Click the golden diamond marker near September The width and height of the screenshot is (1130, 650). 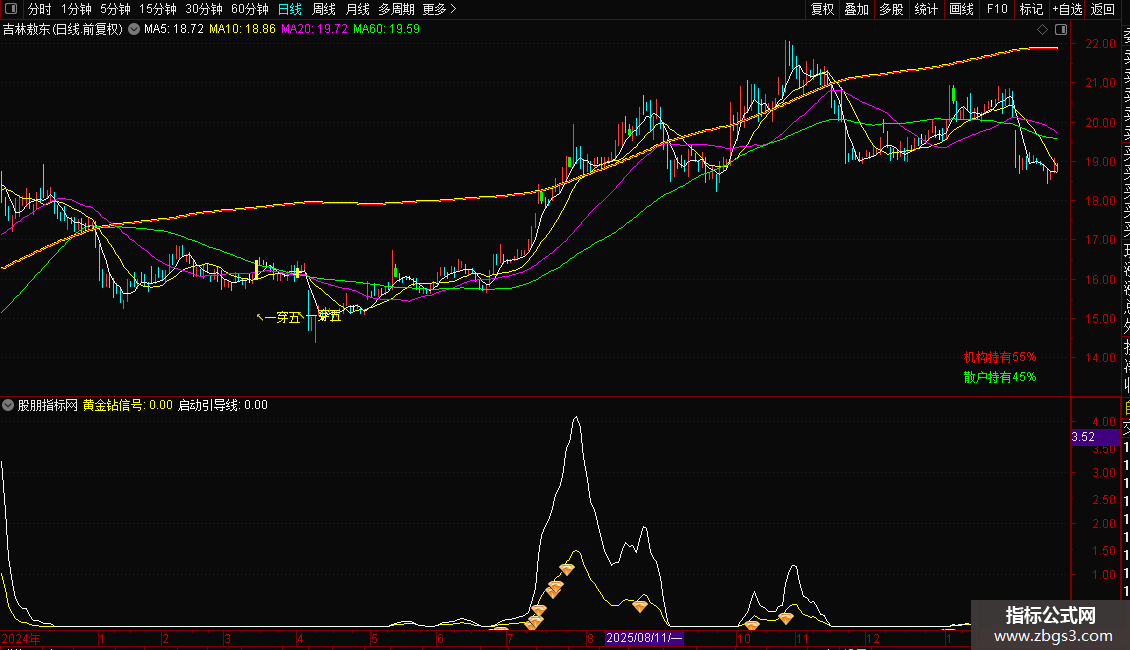click(640, 605)
